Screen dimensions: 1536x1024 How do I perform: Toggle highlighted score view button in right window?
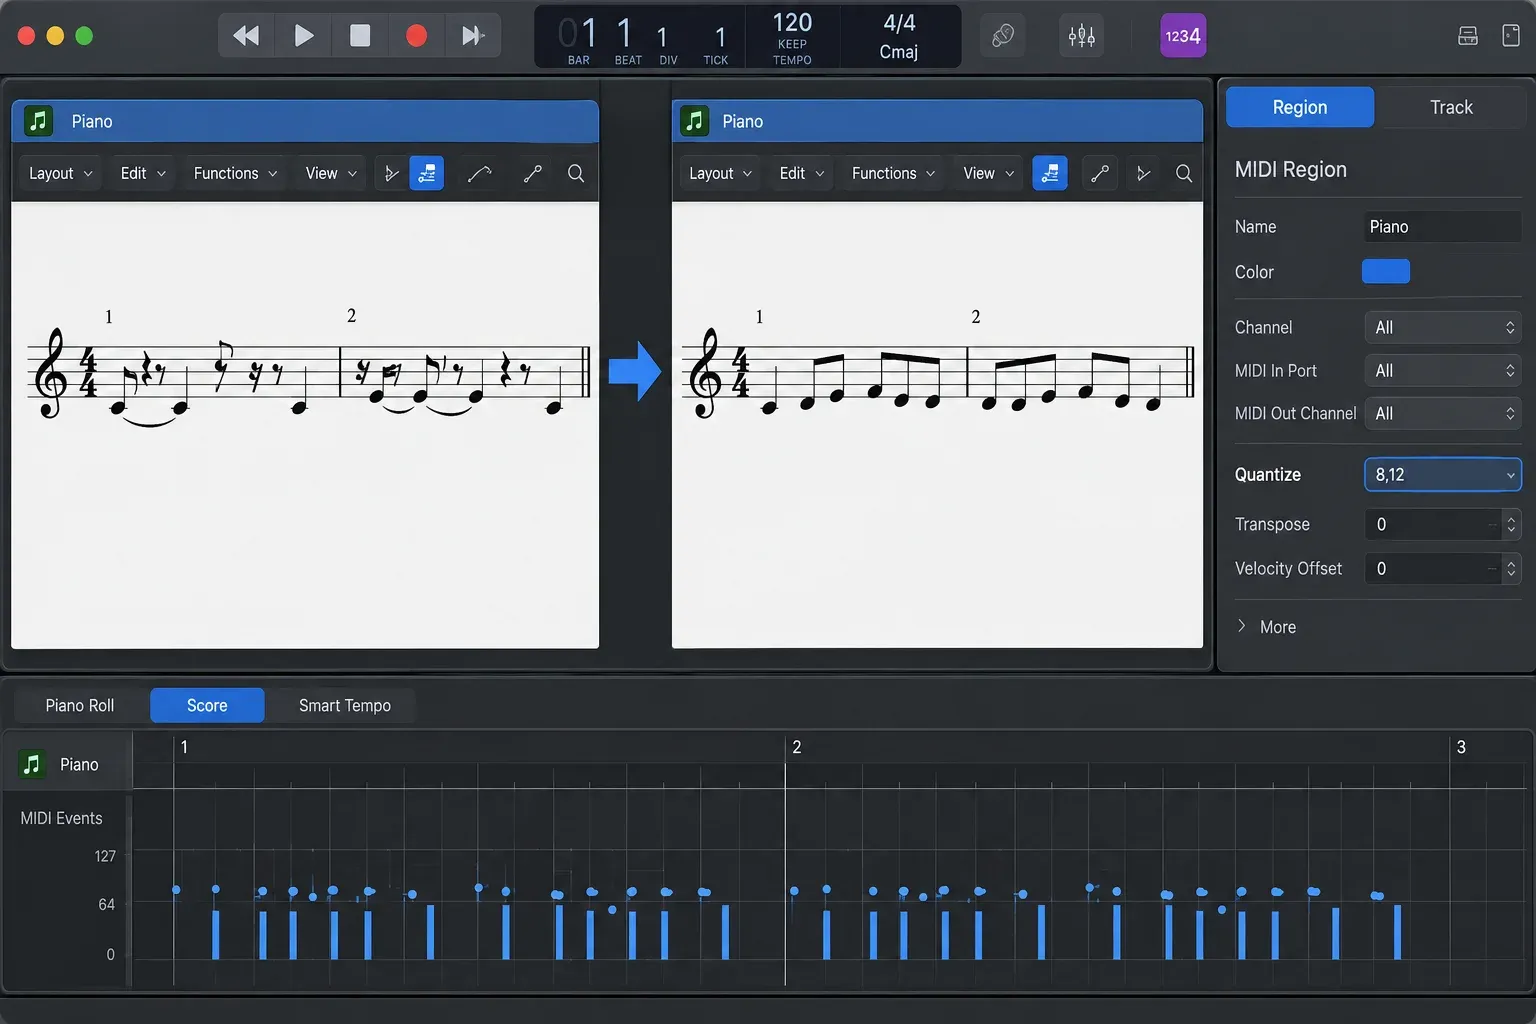[1050, 173]
